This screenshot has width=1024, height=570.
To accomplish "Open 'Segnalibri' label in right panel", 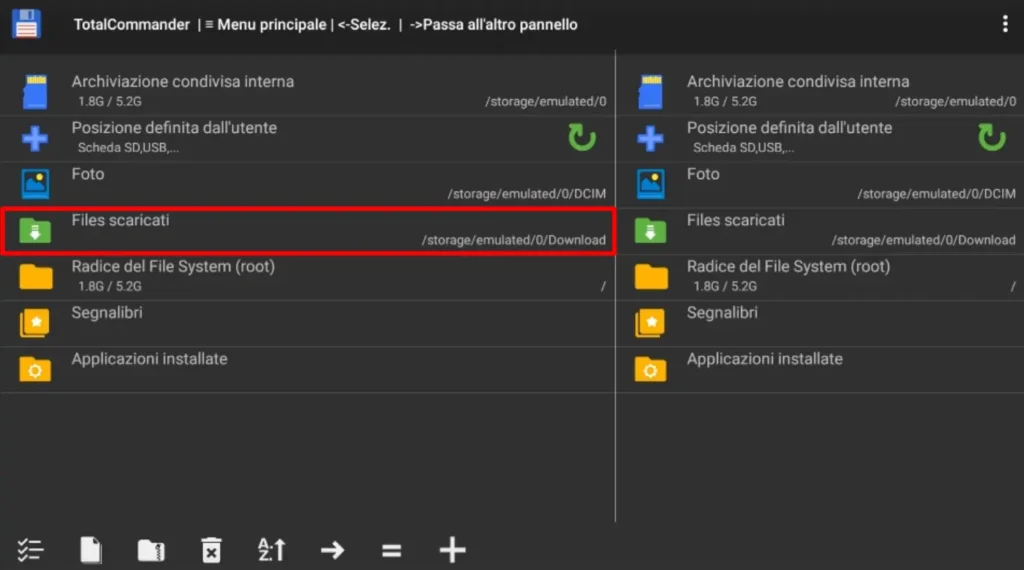I will click(x=722, y=313).
